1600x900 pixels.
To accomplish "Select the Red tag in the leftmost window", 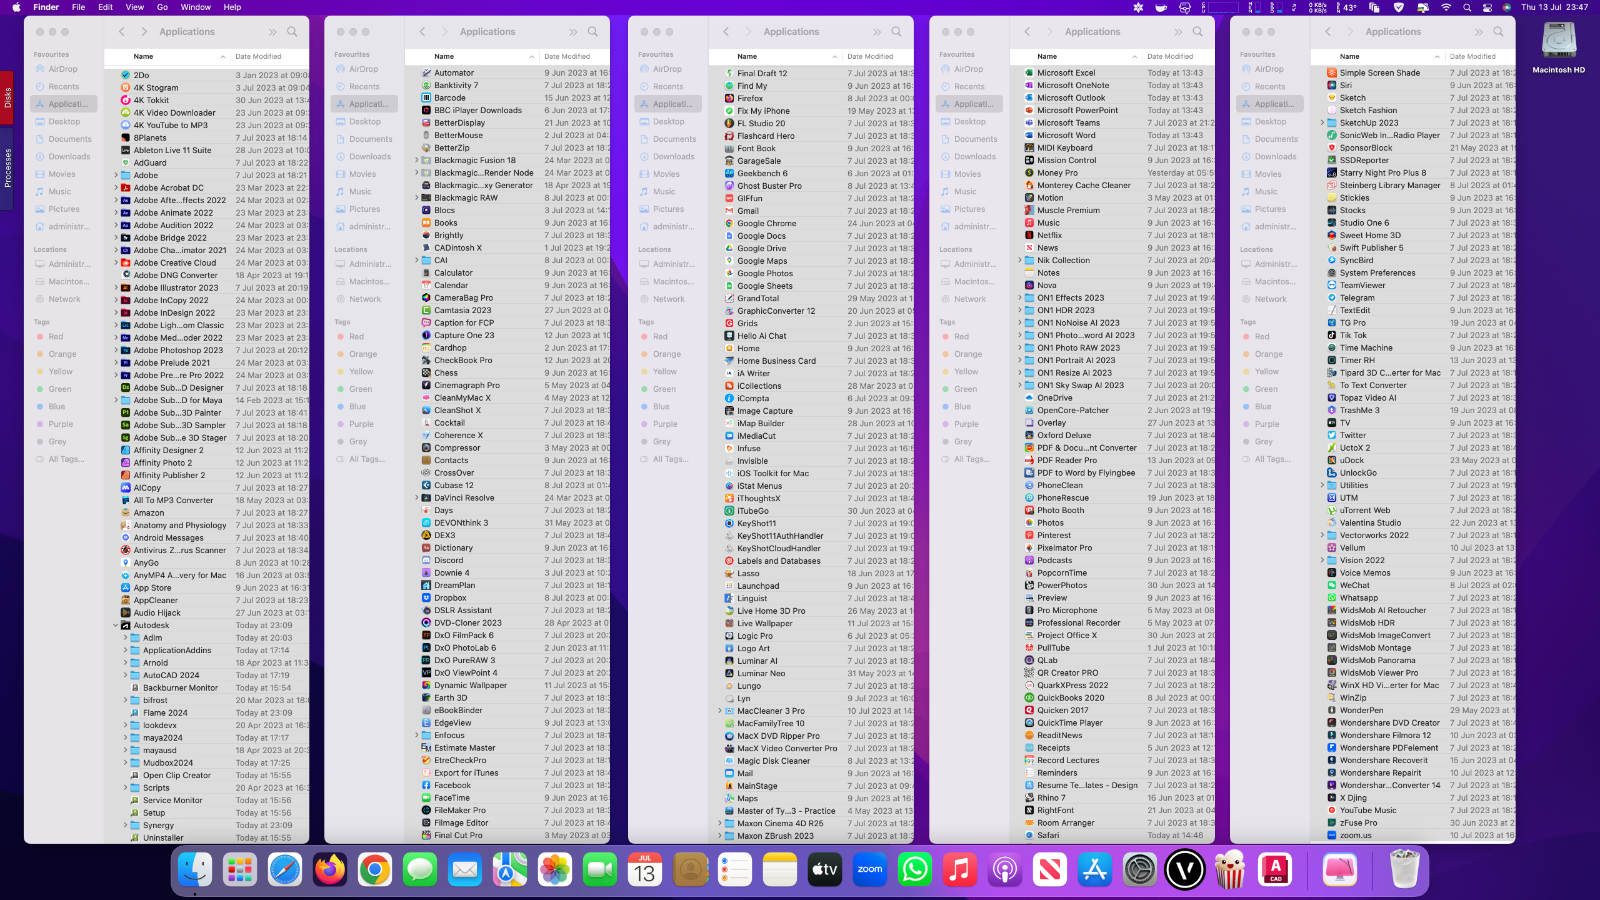I will tap(56, 337).
